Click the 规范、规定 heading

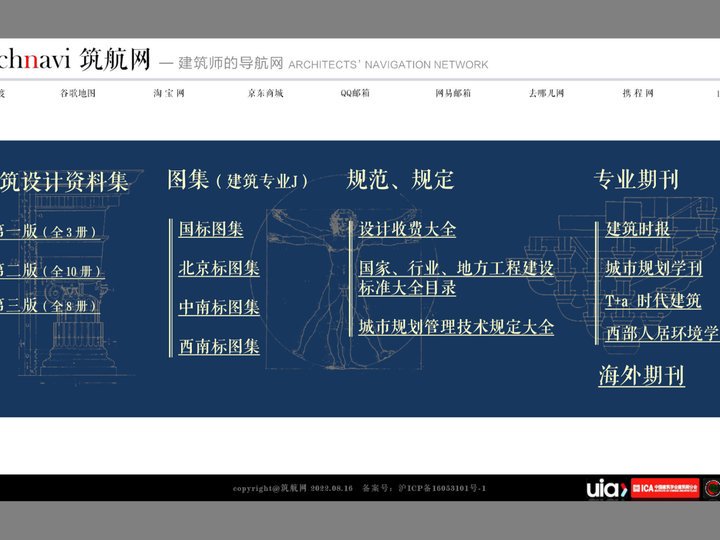(400, 180)
